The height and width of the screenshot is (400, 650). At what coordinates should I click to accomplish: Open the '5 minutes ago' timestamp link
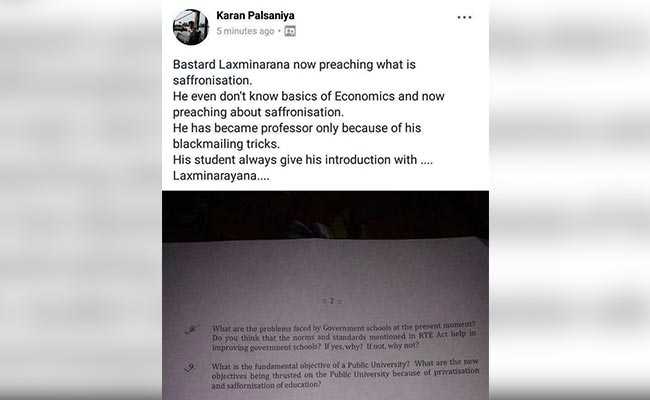coord(245,31)
